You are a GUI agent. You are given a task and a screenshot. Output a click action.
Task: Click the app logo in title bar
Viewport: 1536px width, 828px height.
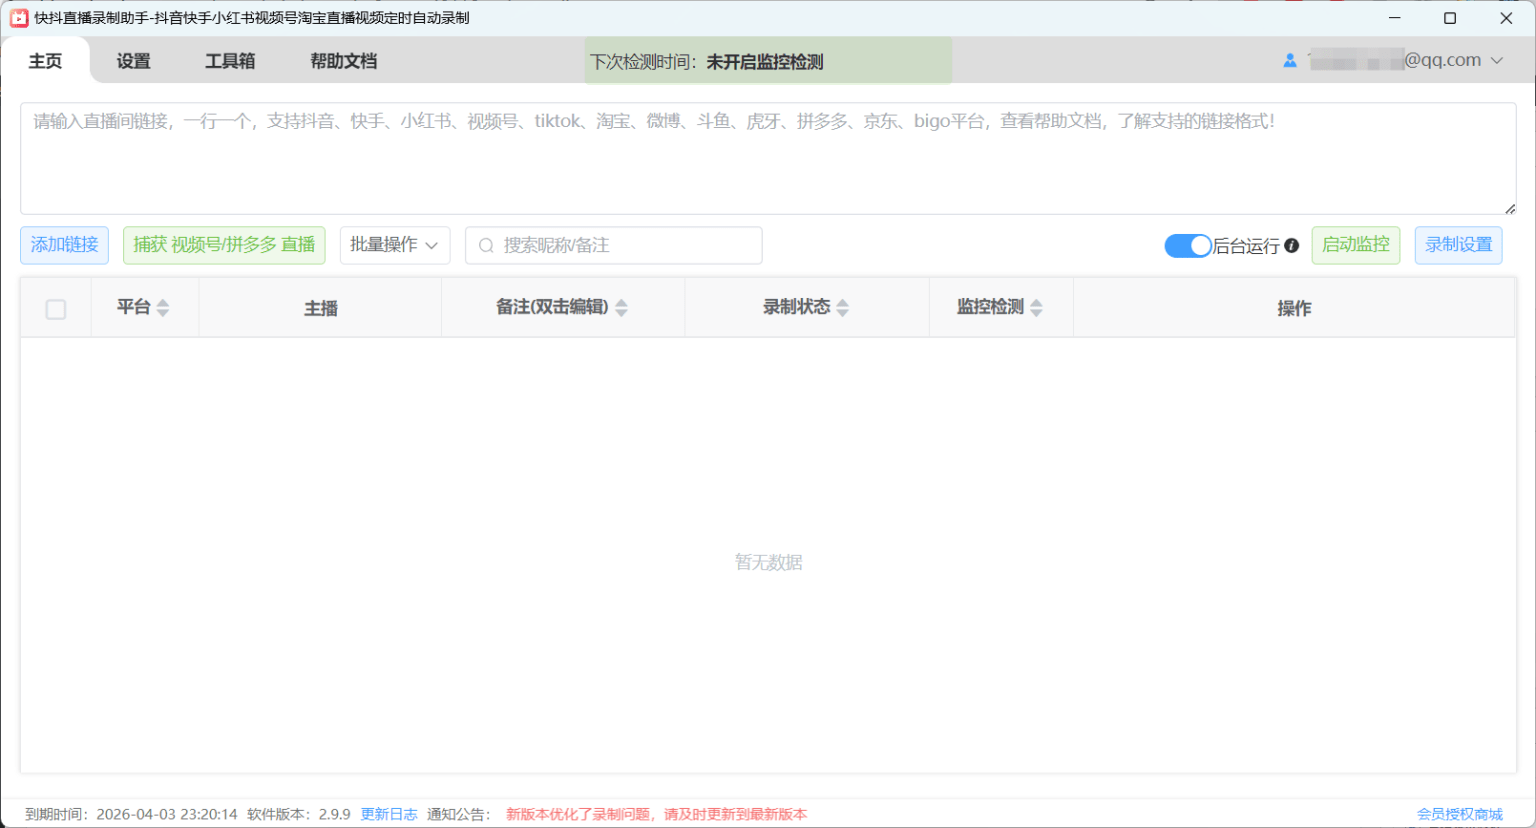coord(19,18)
